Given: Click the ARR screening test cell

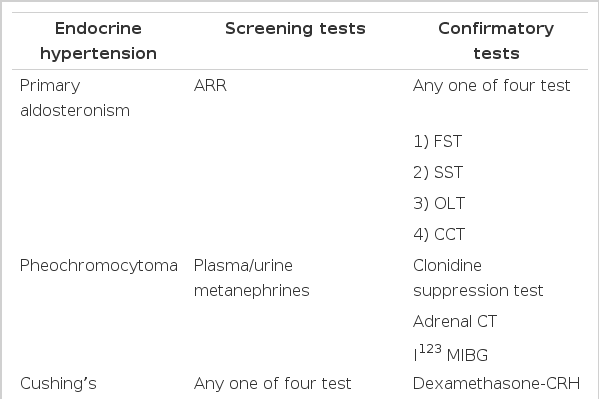Looking at the screenshot, I should (x=210, y=86).
